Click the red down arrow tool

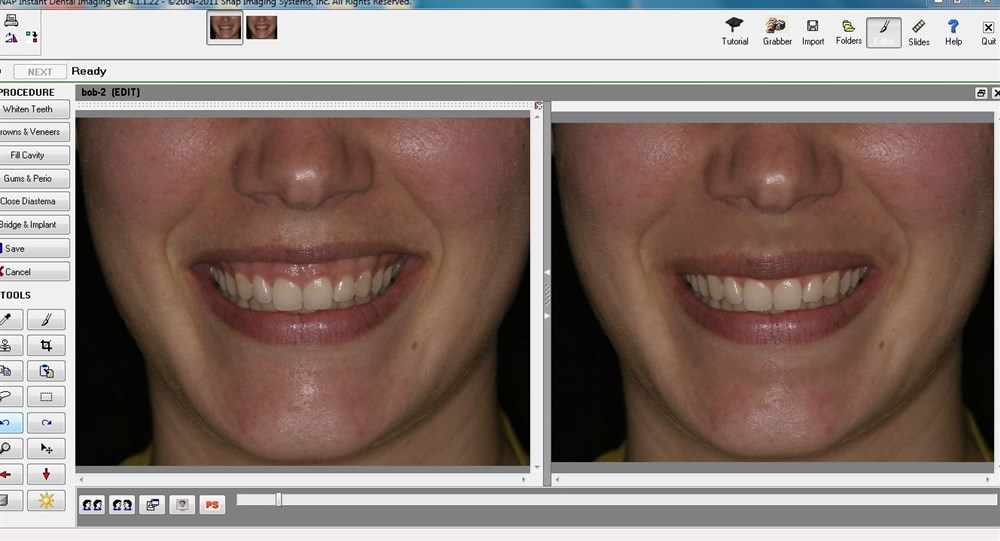pos(46,474)
